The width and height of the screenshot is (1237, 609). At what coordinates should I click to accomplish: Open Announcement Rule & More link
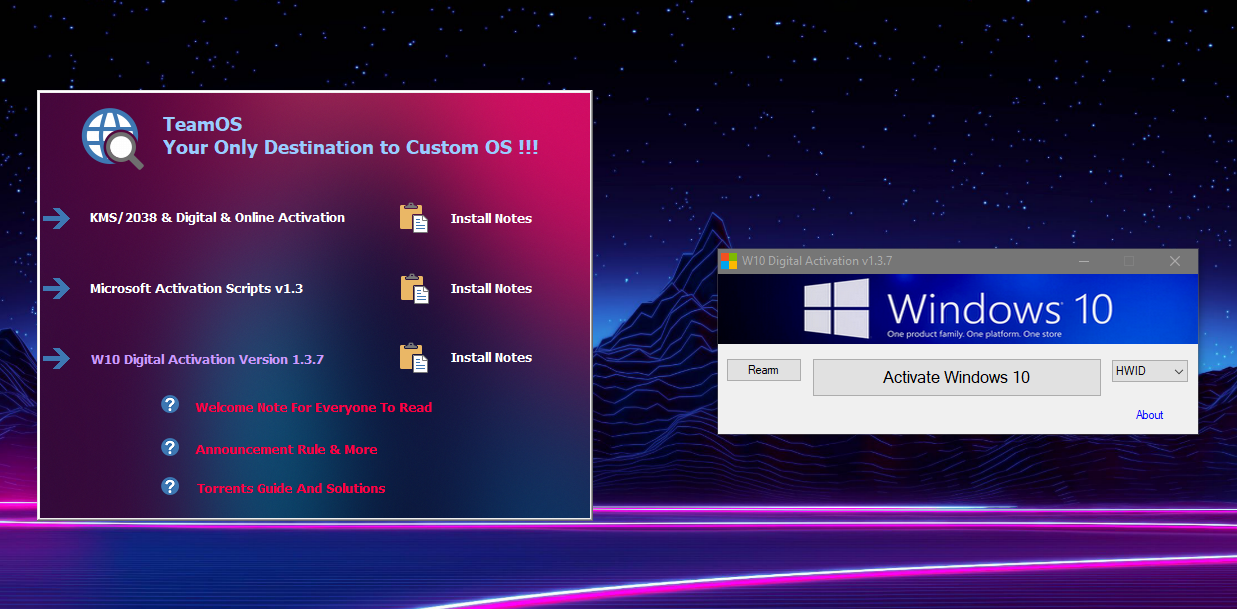coord(287,449)
